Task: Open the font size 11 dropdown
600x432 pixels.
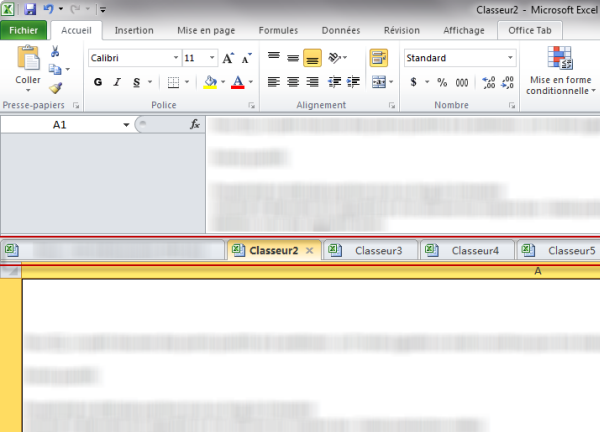Action: [212, 58]
